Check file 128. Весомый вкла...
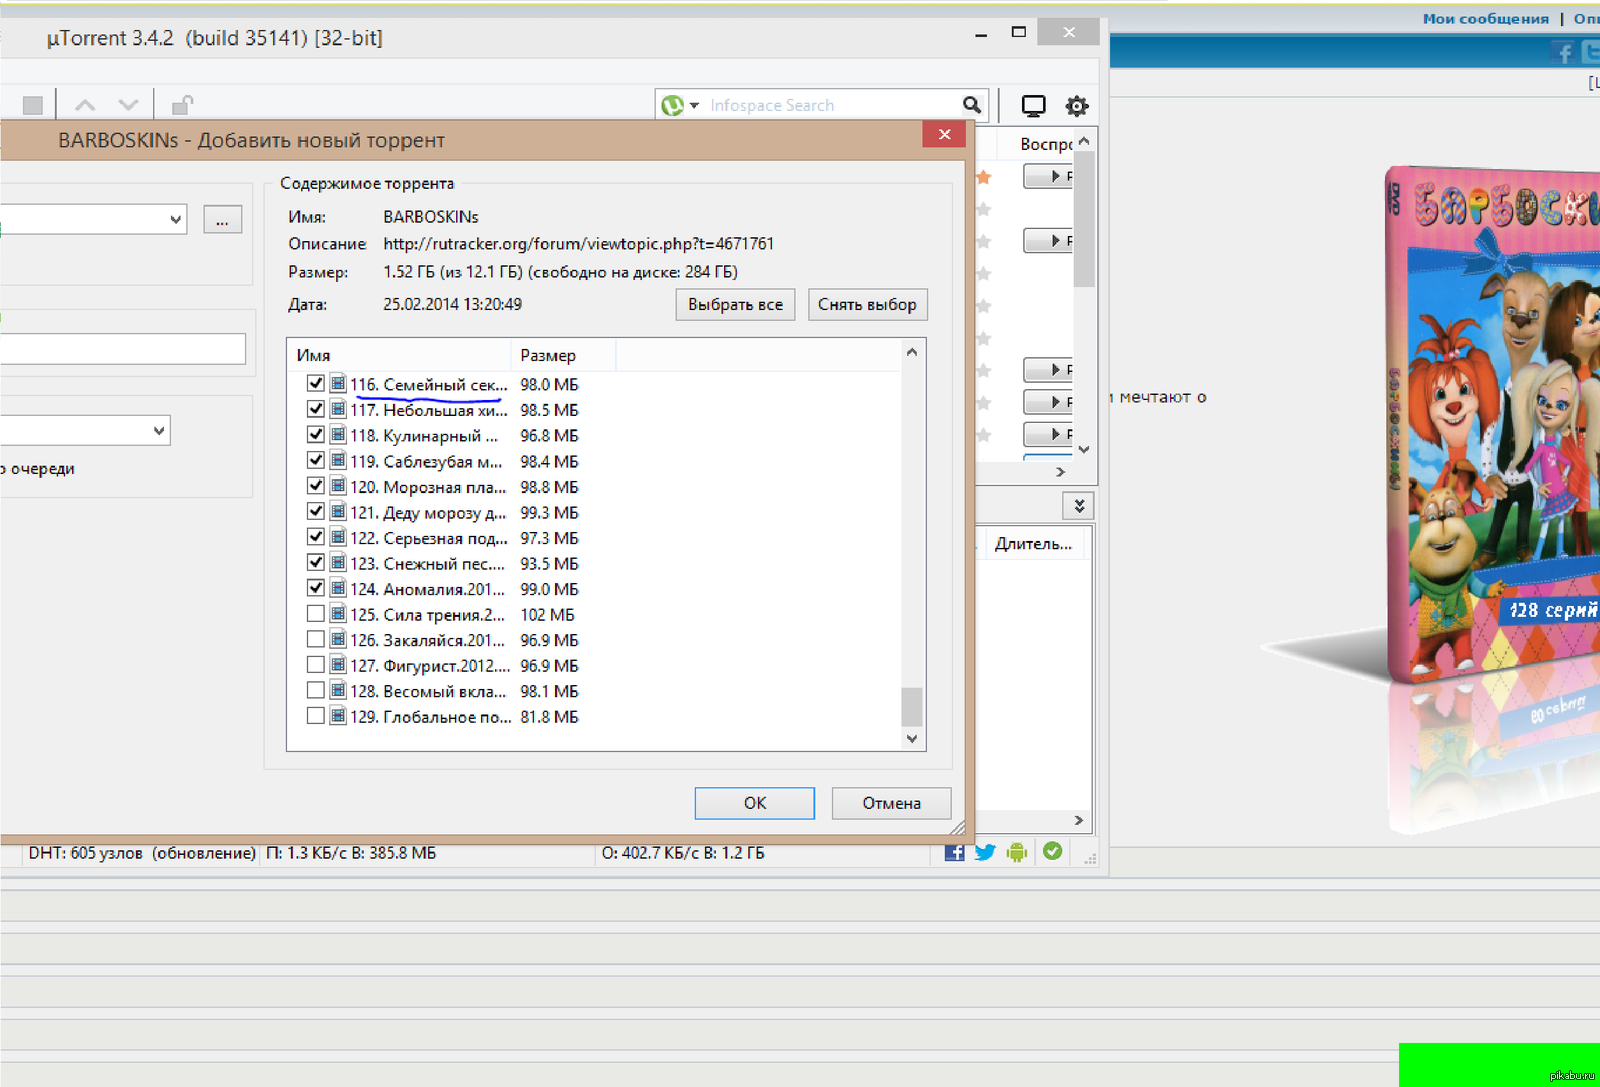Viewport: 1600px width, 1087px height. [x=315, y=690]
